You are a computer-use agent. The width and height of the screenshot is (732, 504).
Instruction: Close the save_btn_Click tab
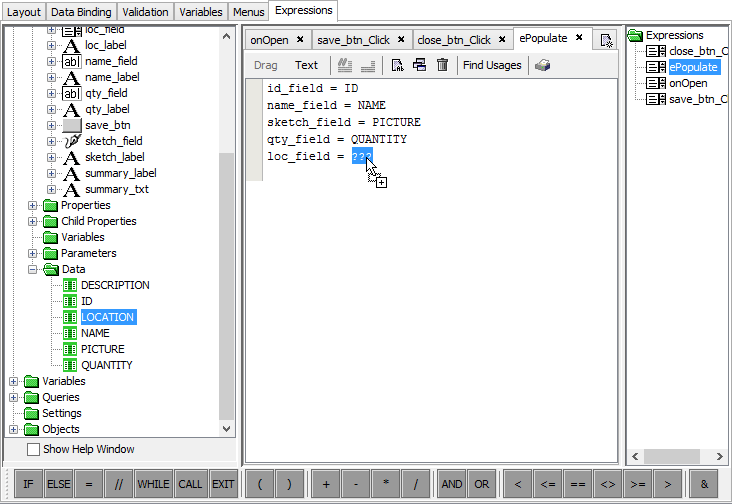point(400,40)
